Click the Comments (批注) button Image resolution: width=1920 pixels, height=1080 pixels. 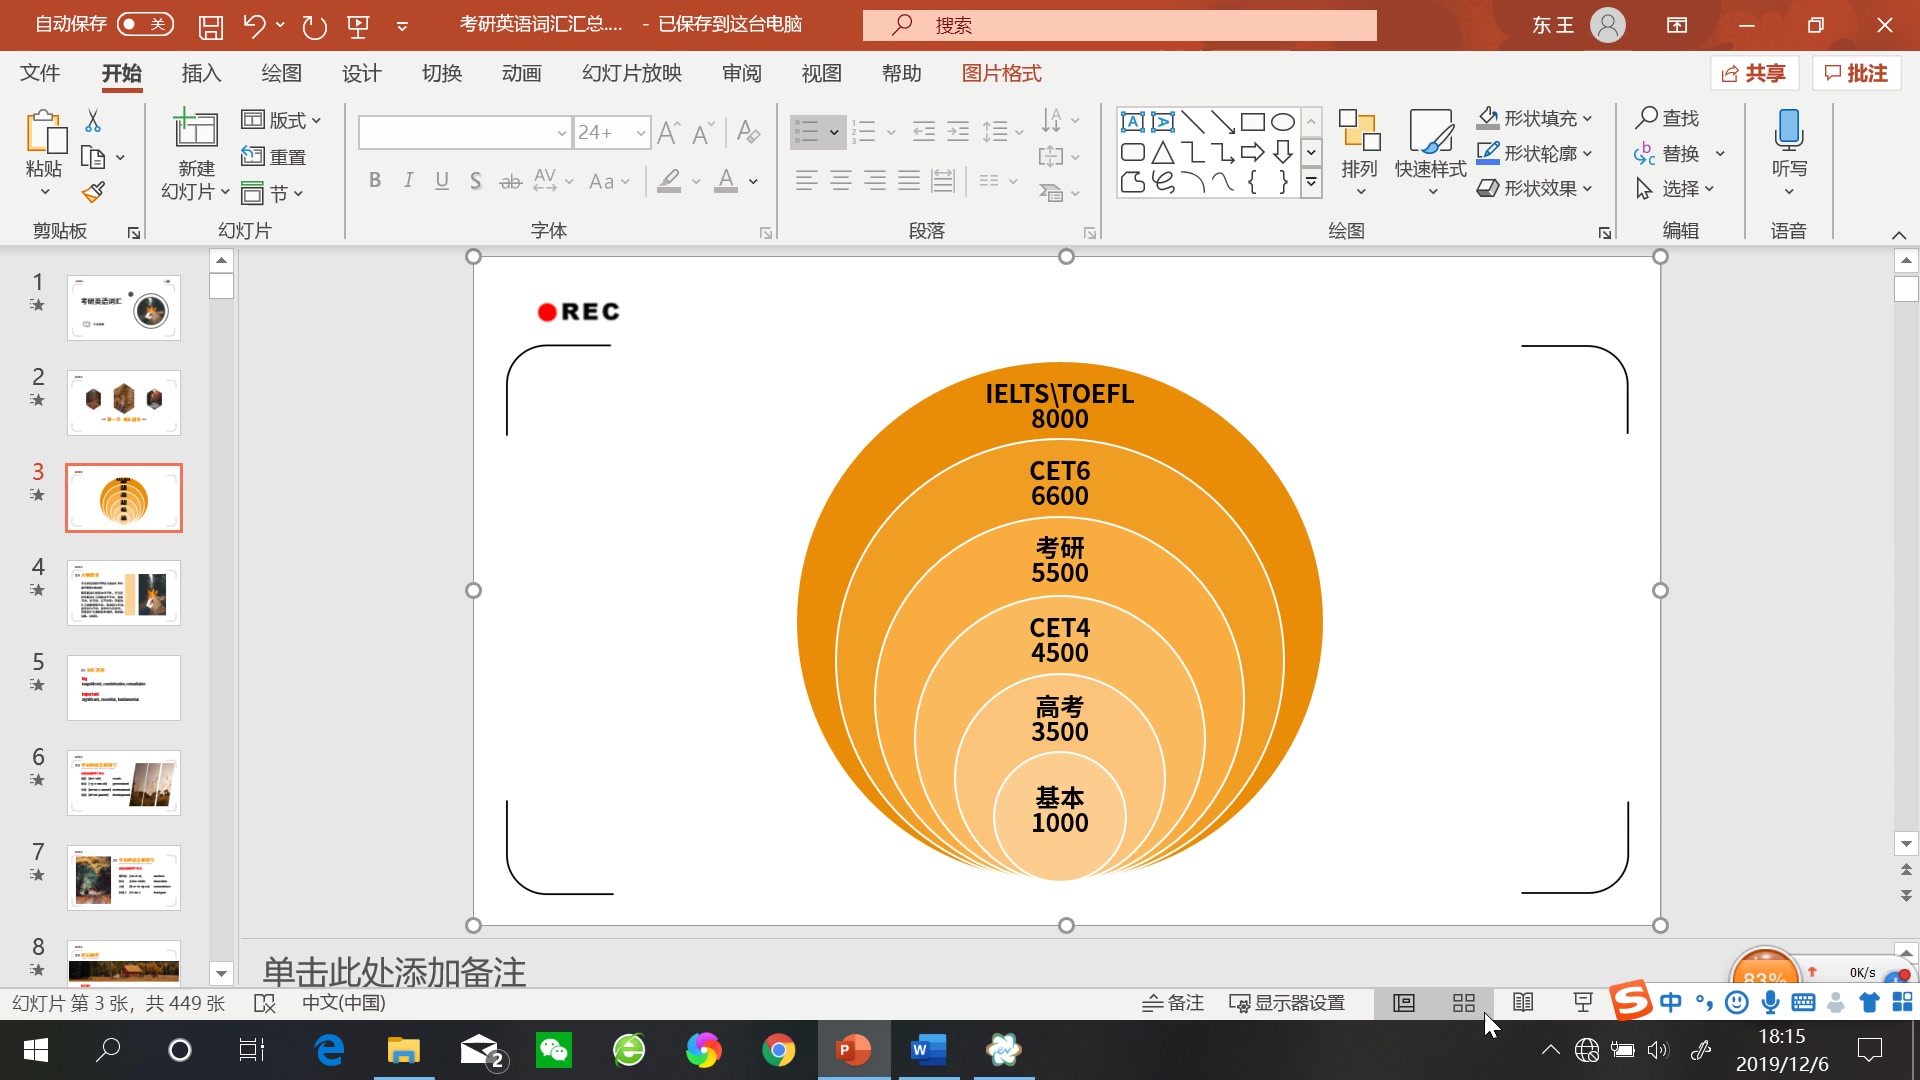[x=1856, y=73]
